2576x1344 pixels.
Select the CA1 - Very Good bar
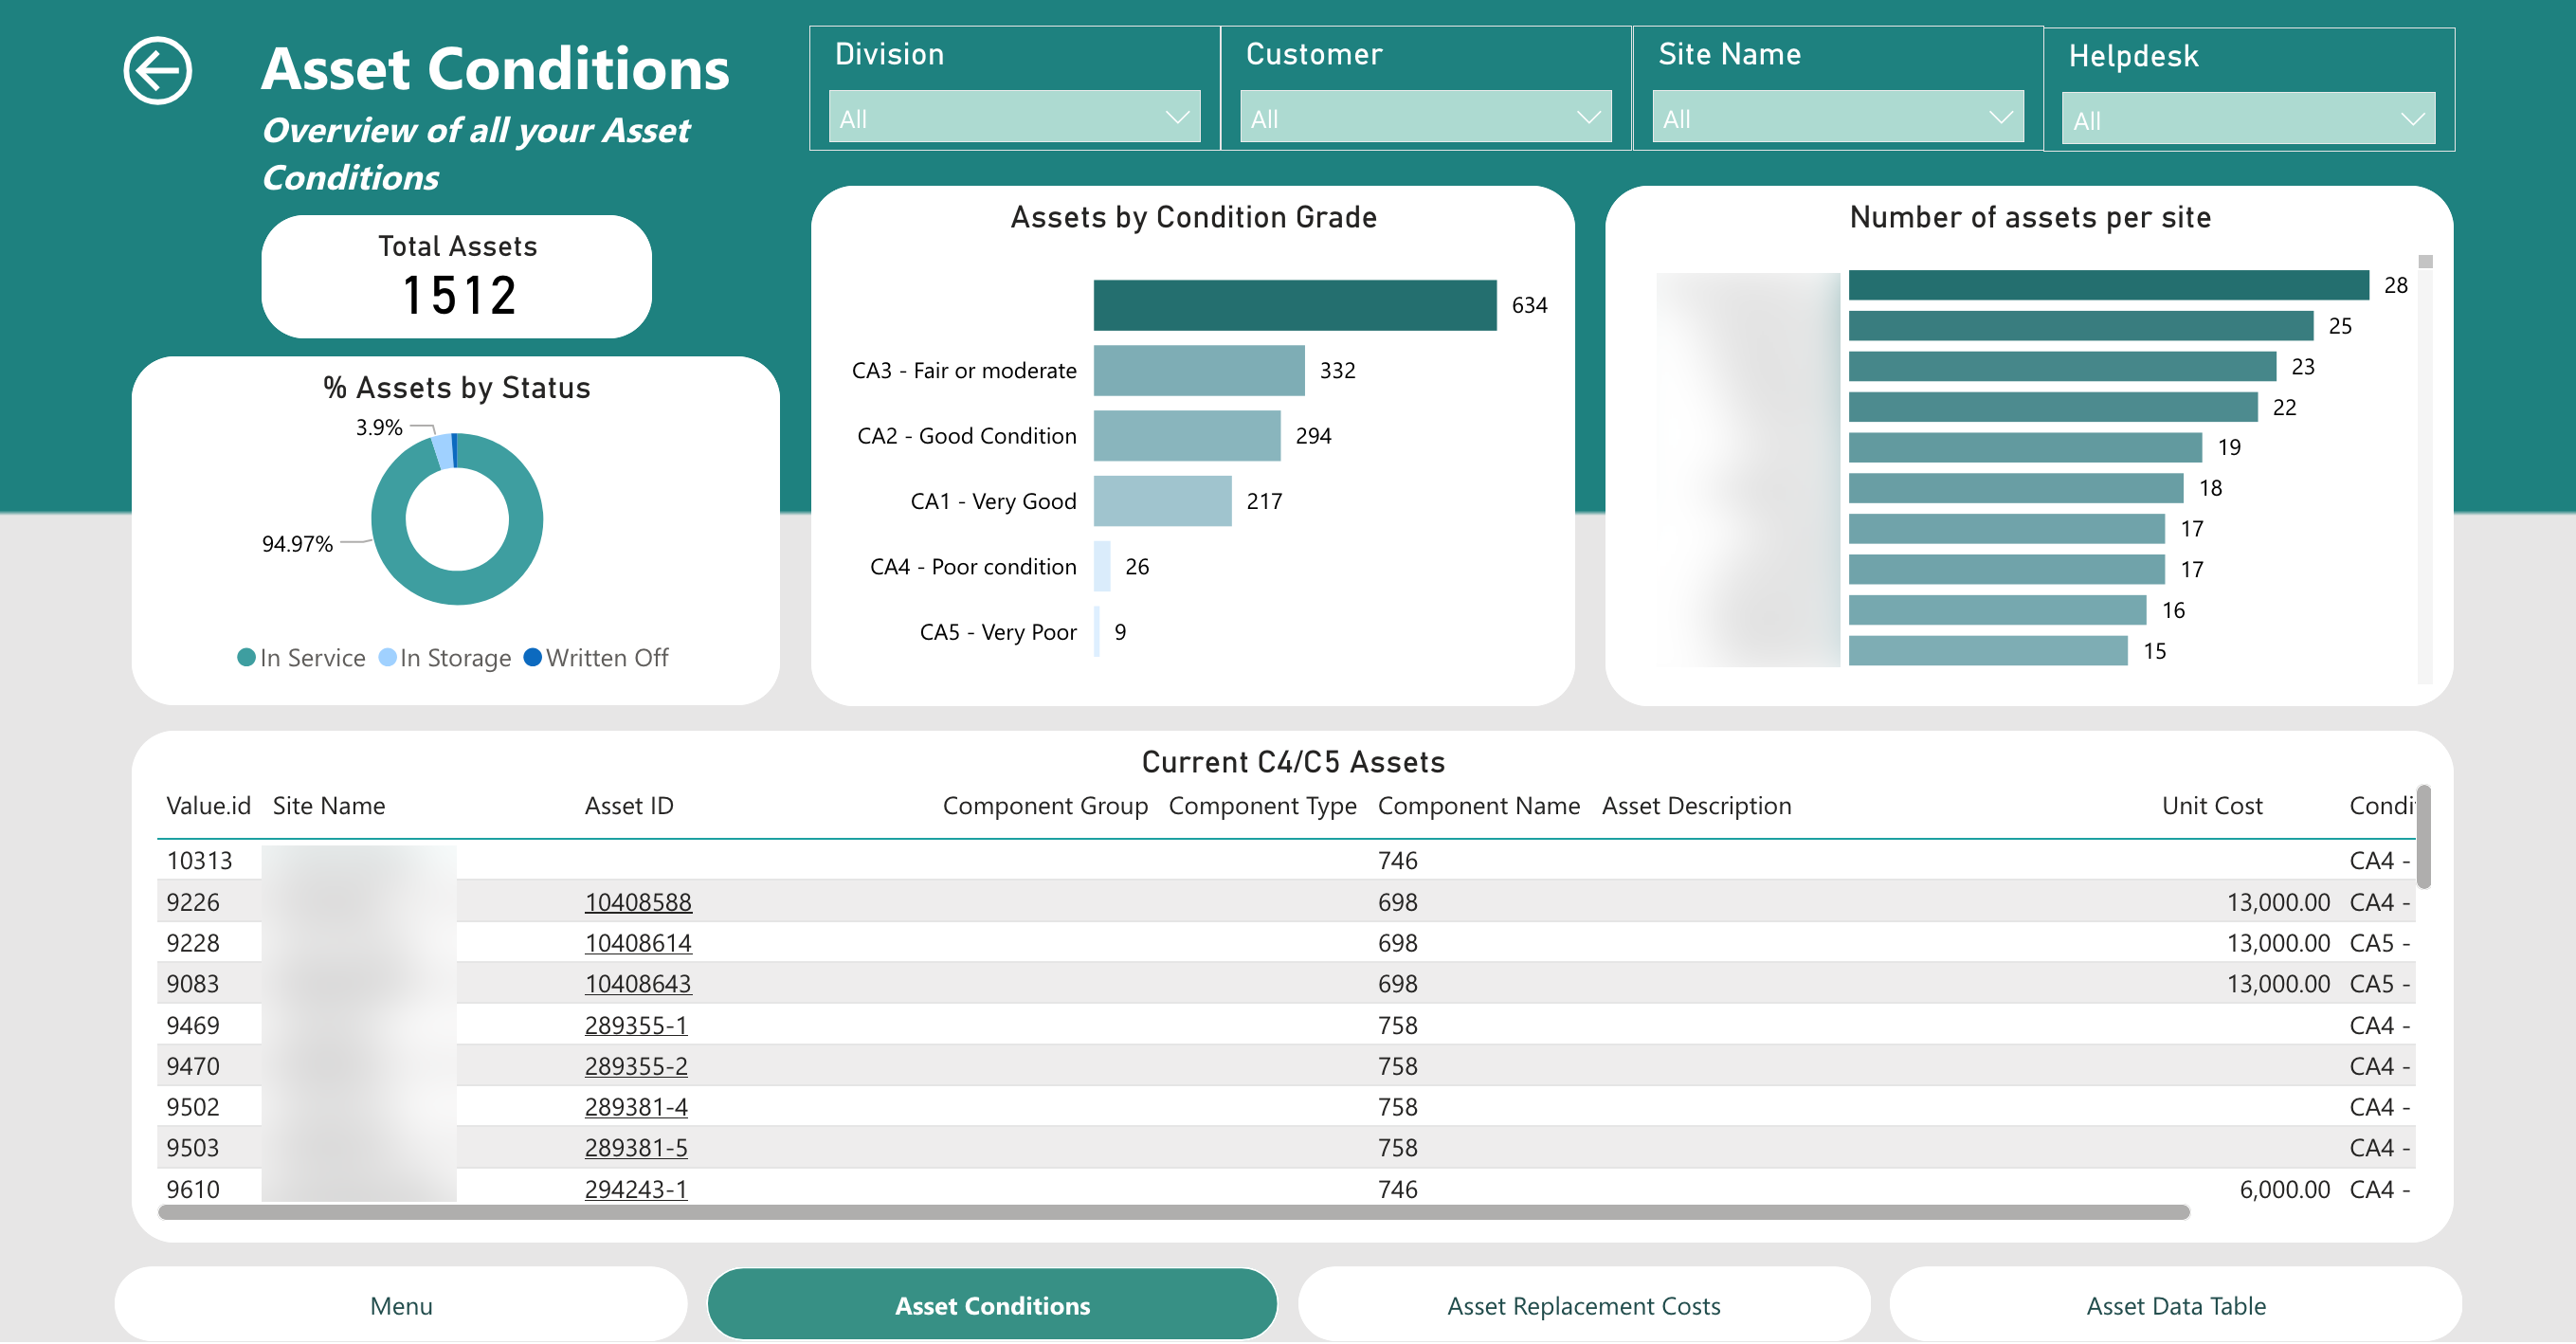(x=1162, y=501)
